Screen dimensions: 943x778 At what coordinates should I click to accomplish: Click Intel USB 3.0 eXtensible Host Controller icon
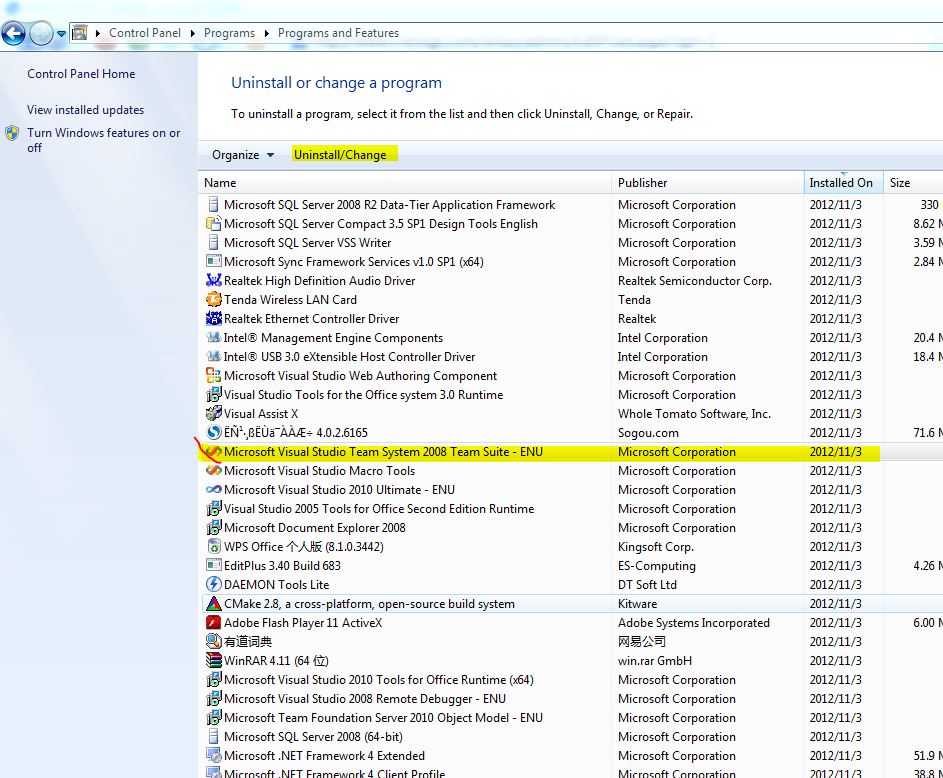click(x=213, y=357)
